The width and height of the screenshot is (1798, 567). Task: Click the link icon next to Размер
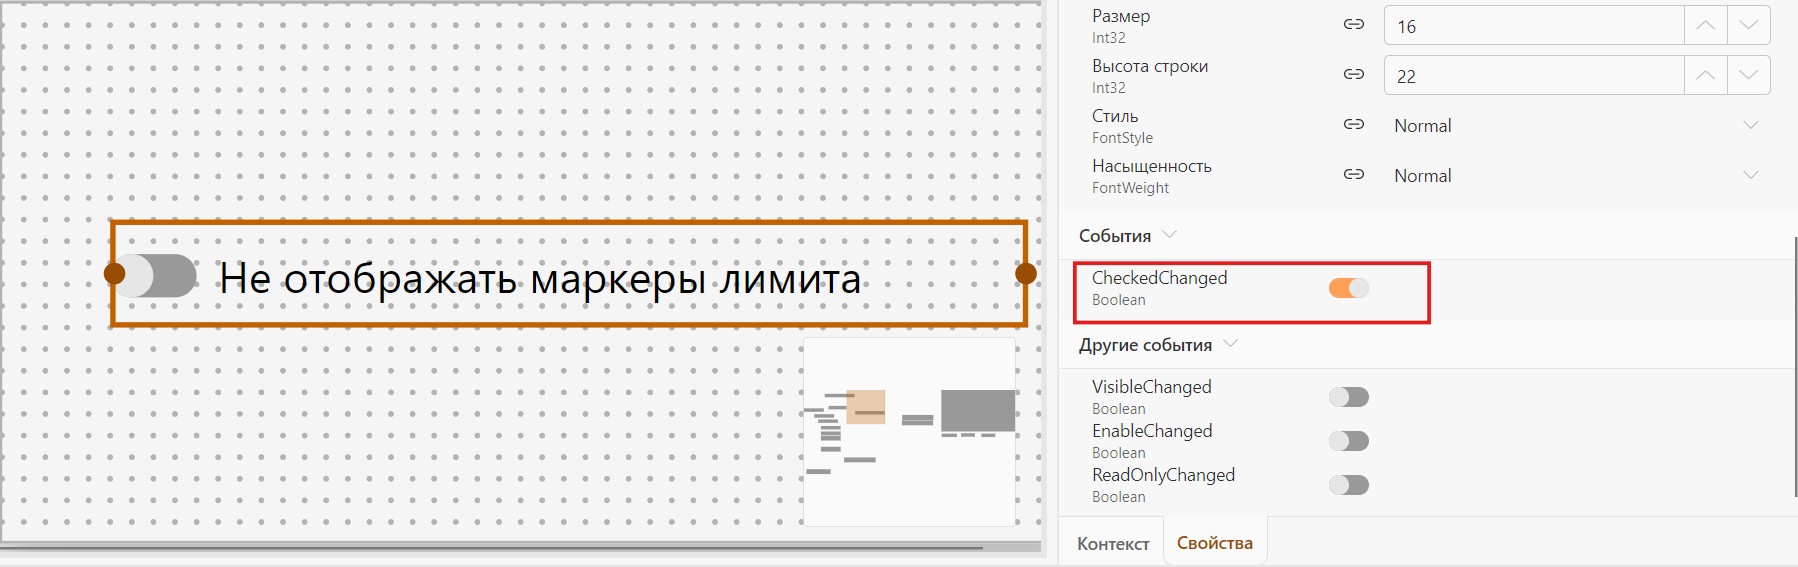coord(1353,24)
